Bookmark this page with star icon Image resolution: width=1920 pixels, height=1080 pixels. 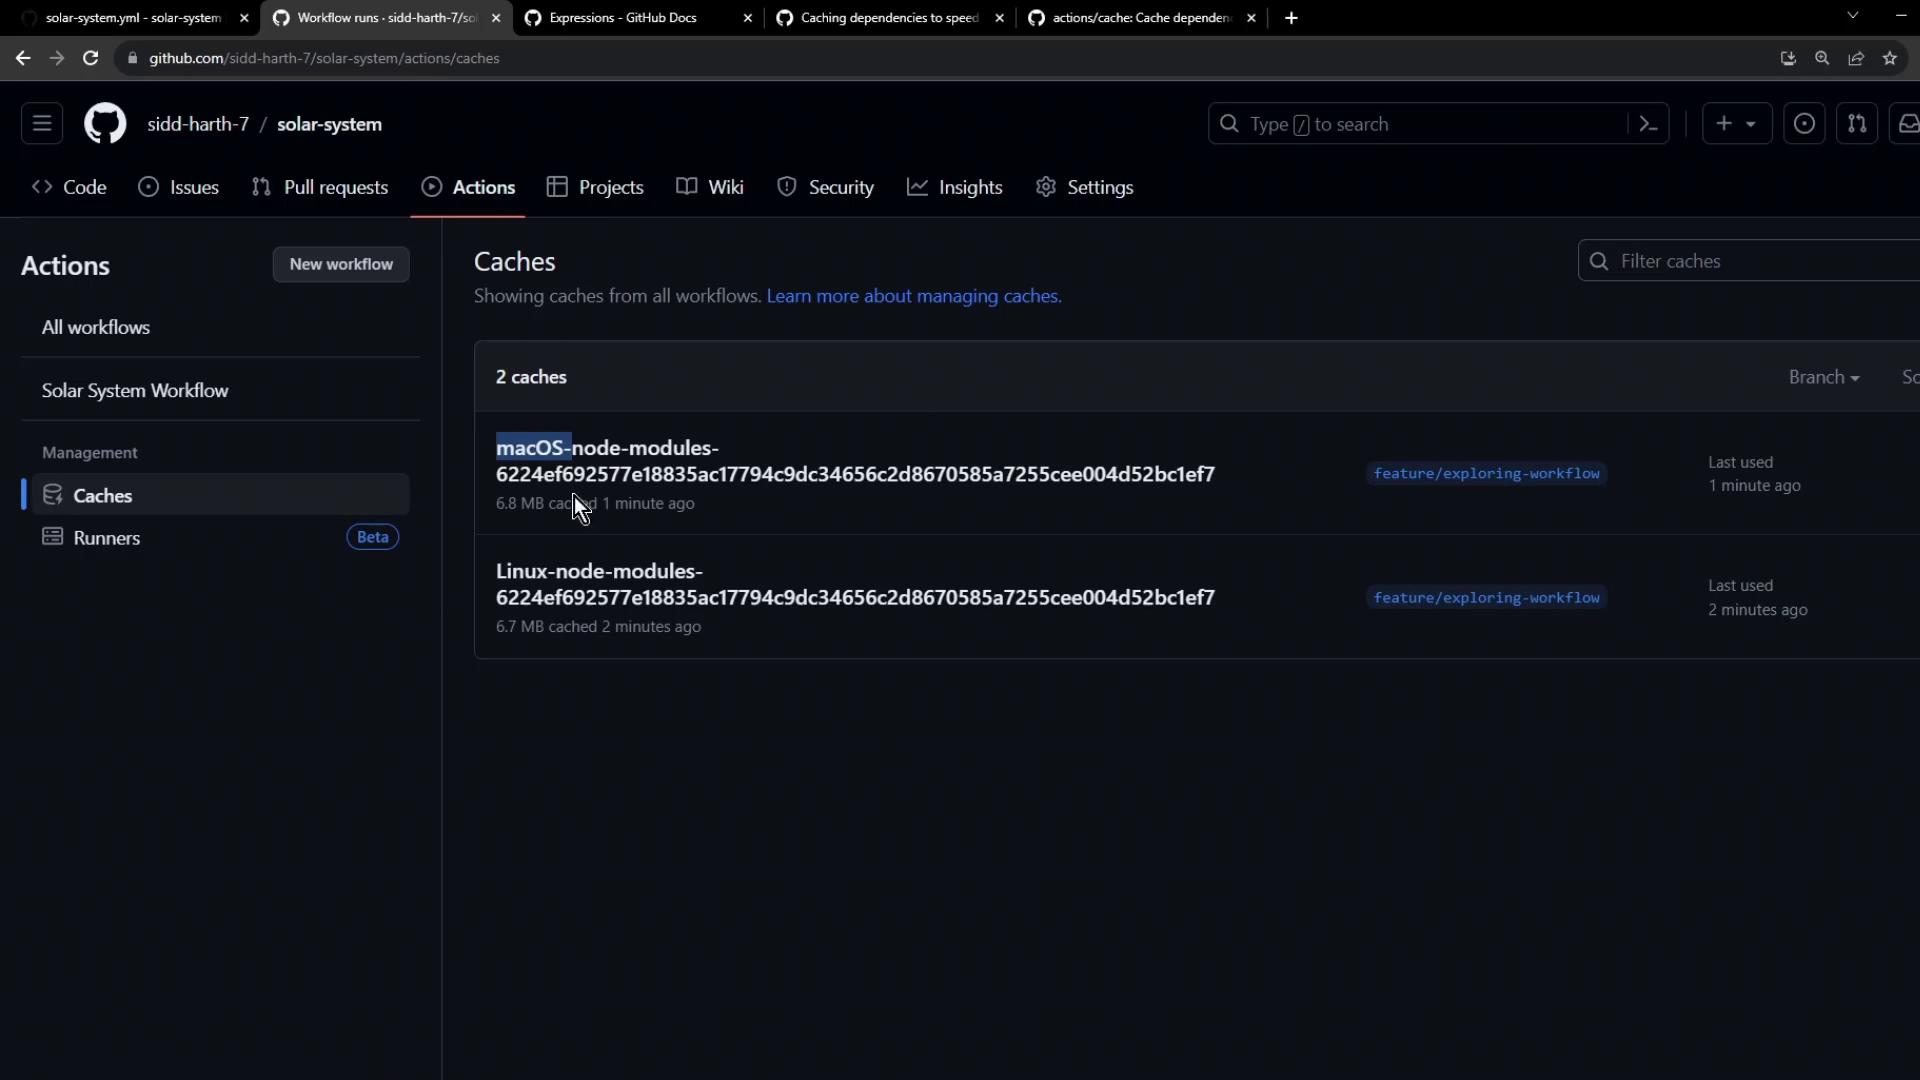1890,58
